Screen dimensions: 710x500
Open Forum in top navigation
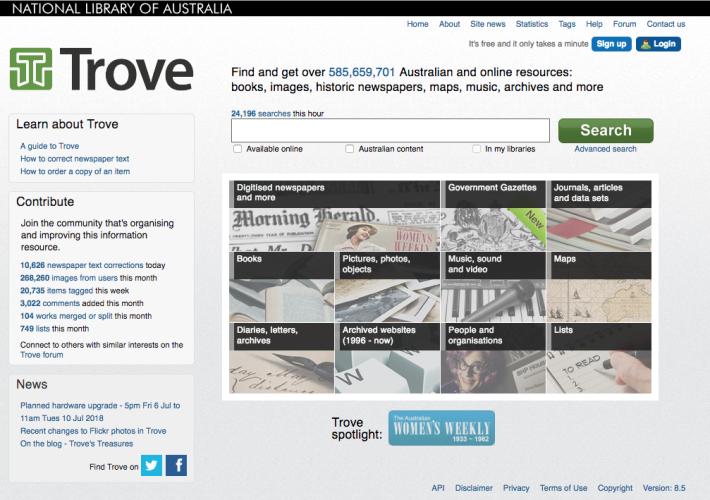click(624, 24)
